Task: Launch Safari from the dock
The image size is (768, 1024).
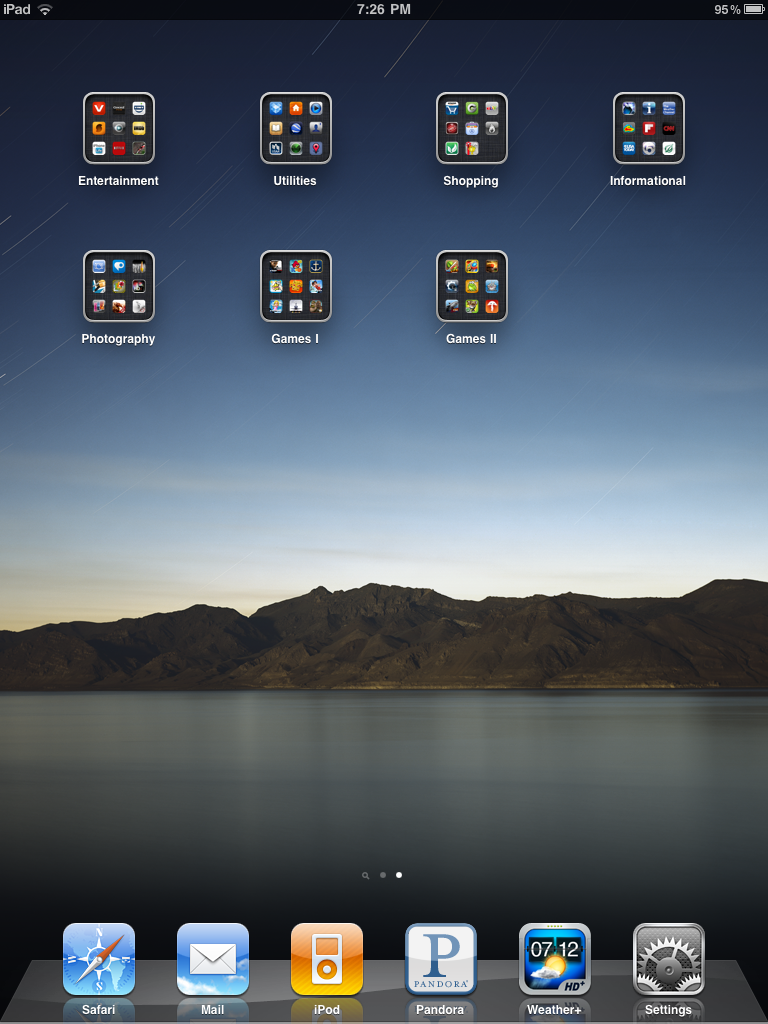Action: click(x=99, y=959)
